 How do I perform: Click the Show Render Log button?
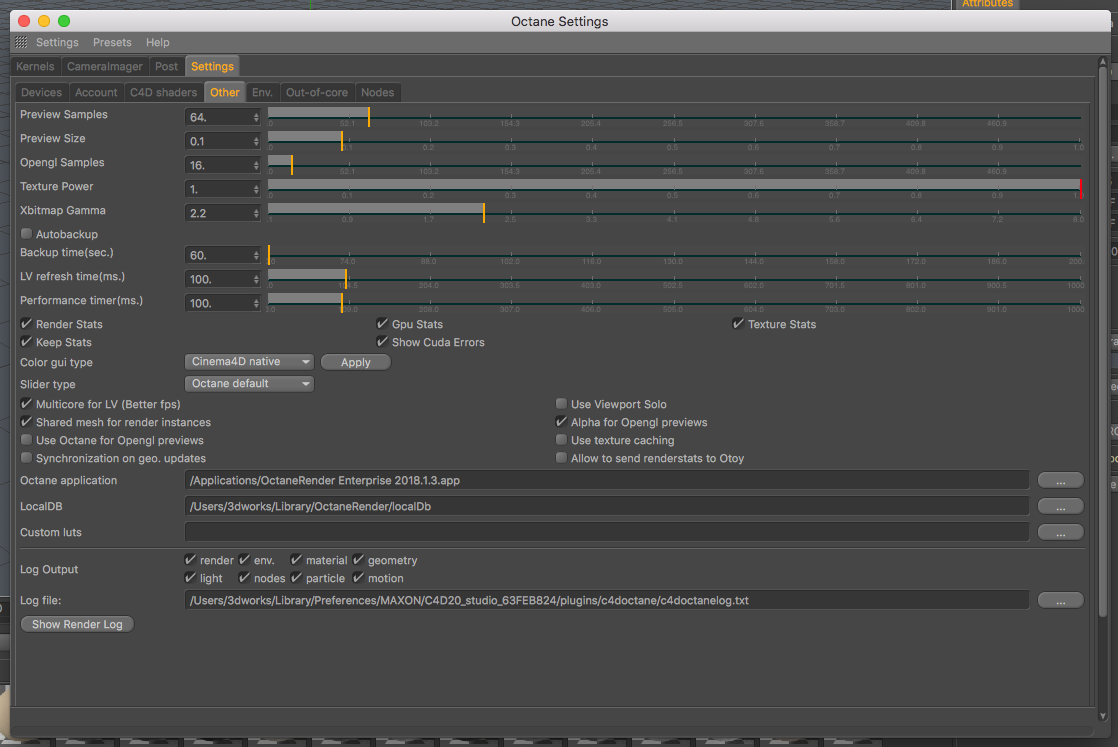[77, 624]
